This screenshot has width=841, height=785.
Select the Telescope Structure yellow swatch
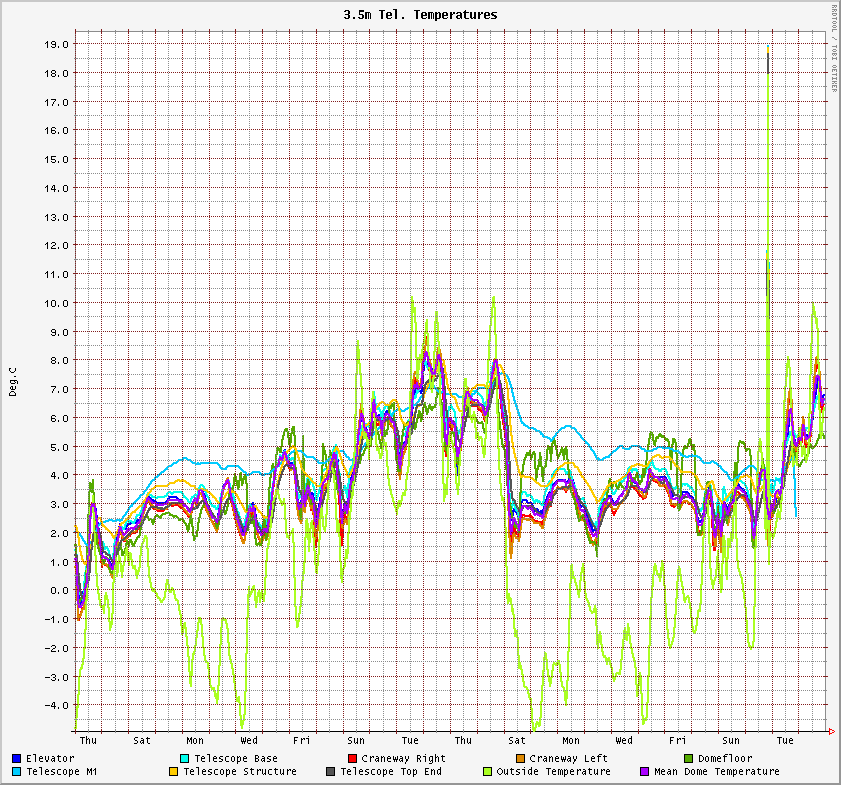point(174,772)
